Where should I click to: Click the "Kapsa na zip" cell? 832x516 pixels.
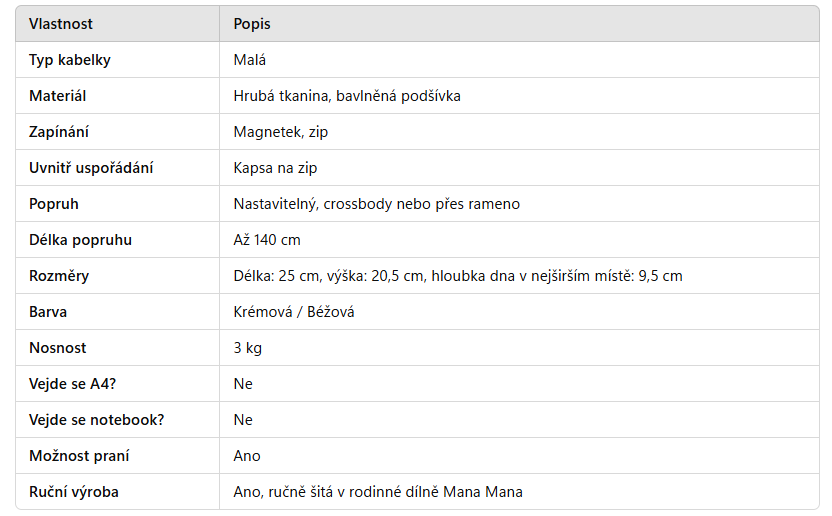(x=275, y=168)
